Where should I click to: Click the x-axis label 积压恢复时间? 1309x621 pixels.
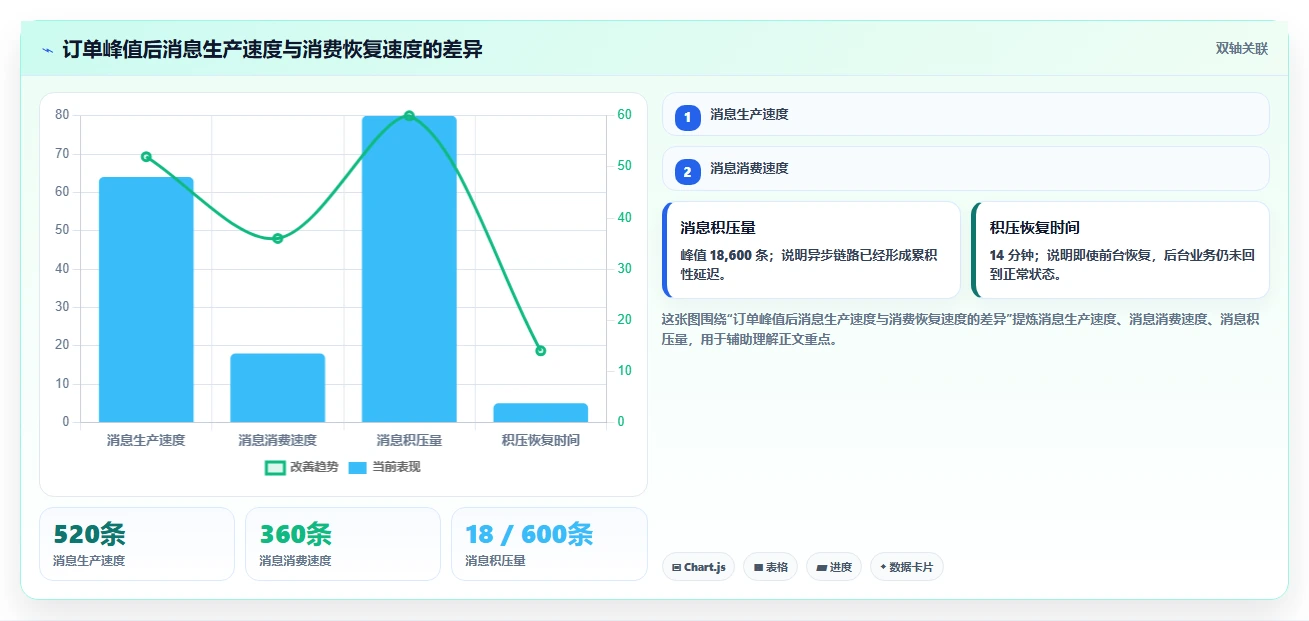tap(541, 440)
